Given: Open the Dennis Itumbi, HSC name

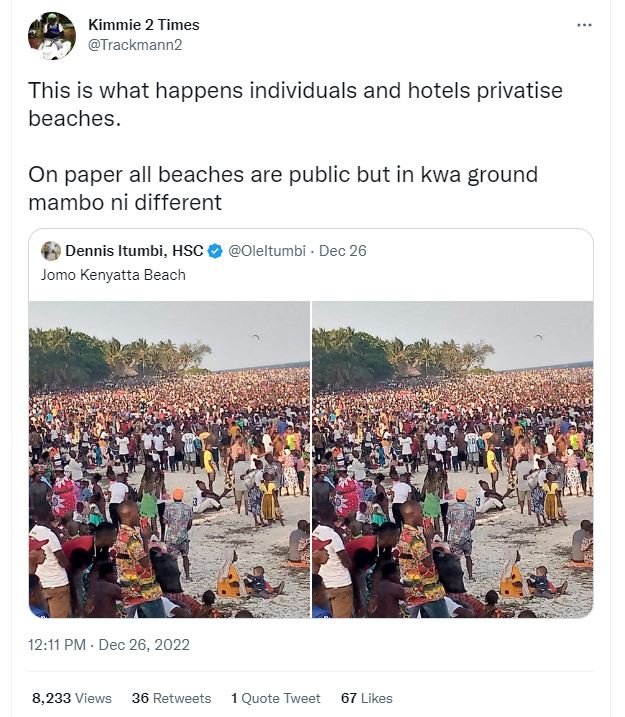Looking at the screenshot, I should pyautogui.click(x=134, y=251).
